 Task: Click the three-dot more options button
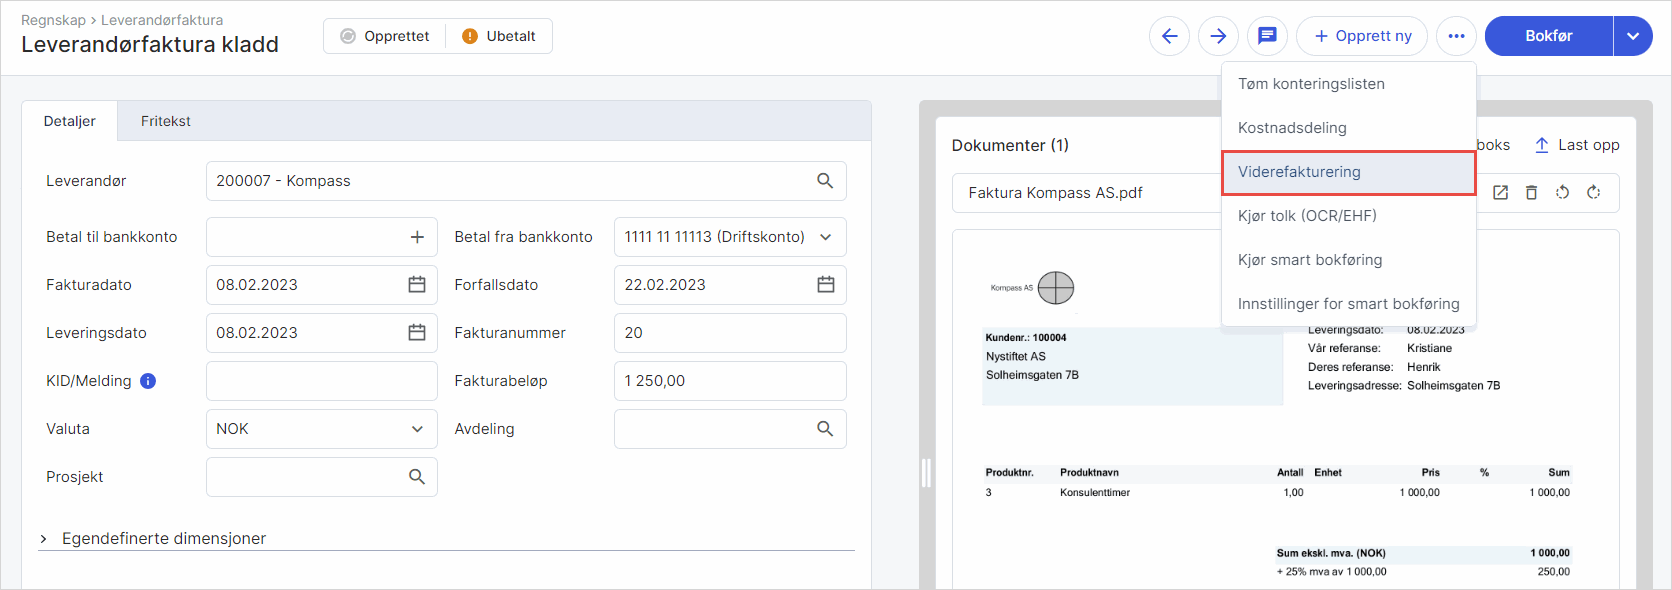click(1456, 36)
